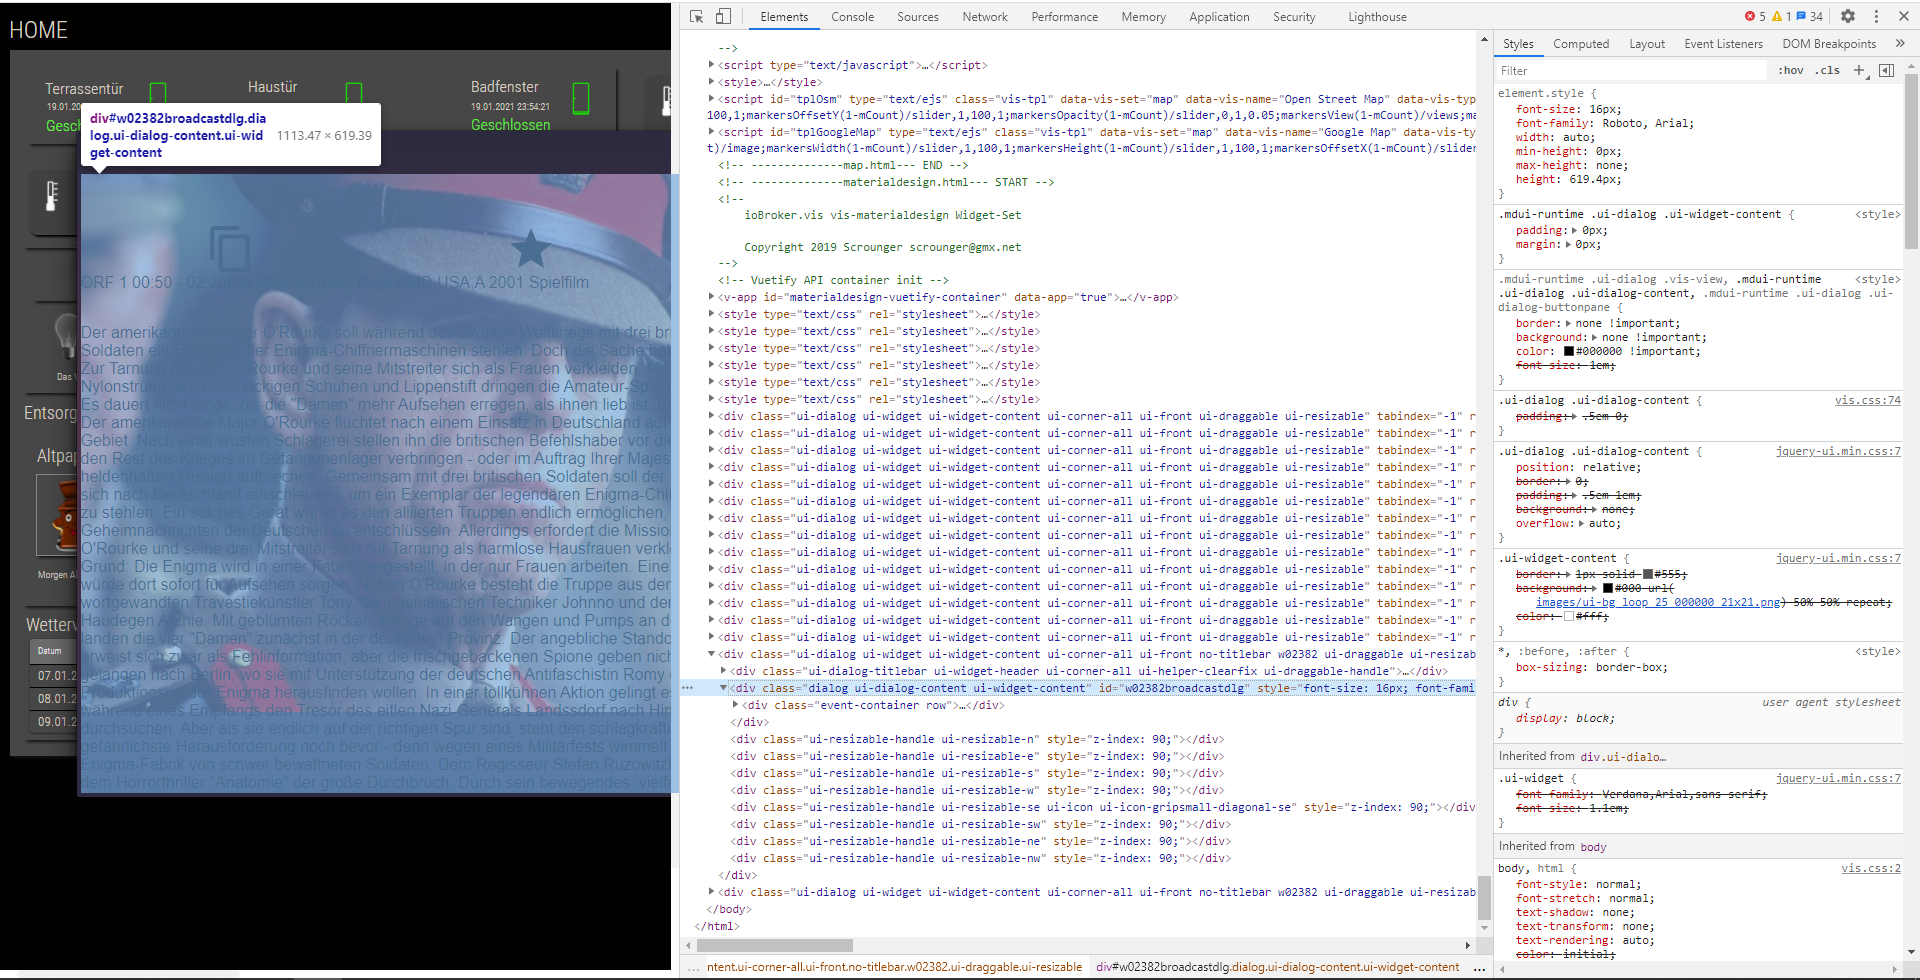Click the div.ui-dialo… inherited-from link

(1623, 756)
